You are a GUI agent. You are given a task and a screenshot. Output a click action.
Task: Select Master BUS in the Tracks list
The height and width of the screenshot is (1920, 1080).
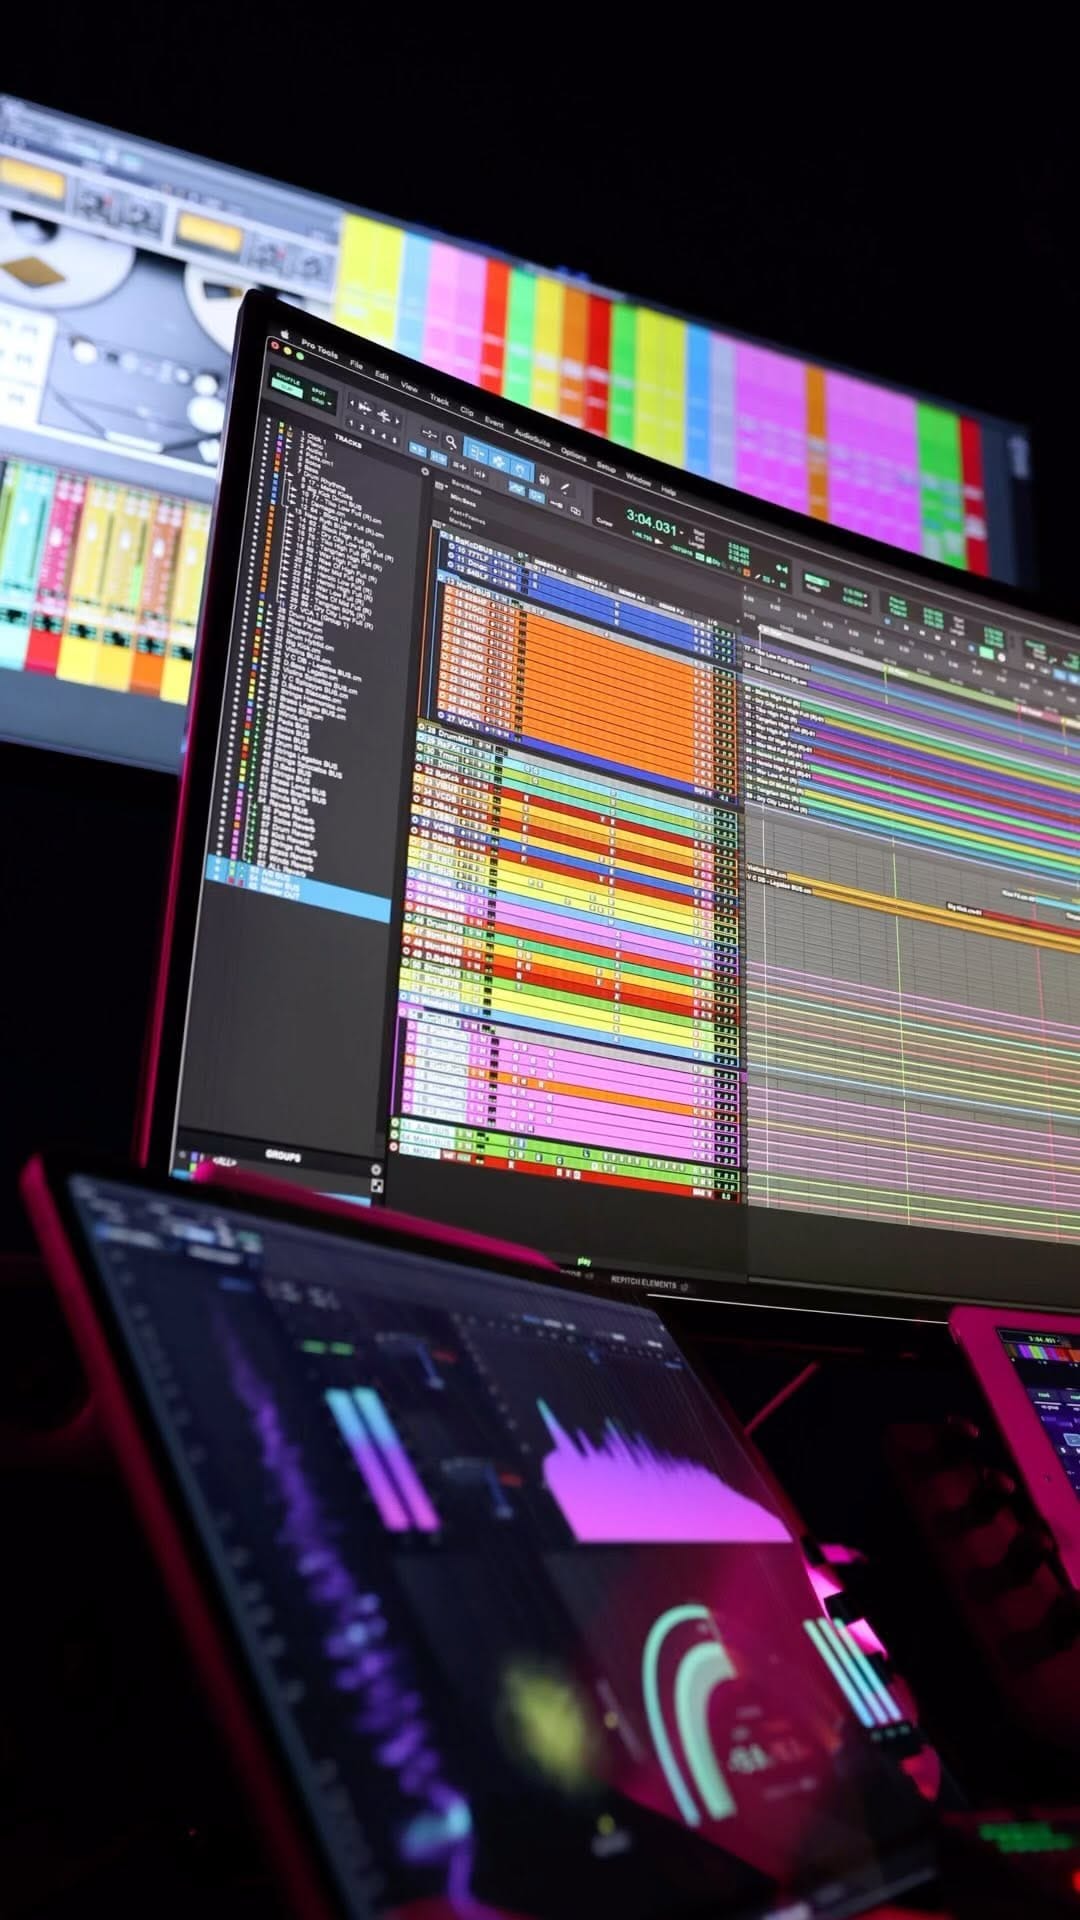pyautogui.click(x=281, y=884)
